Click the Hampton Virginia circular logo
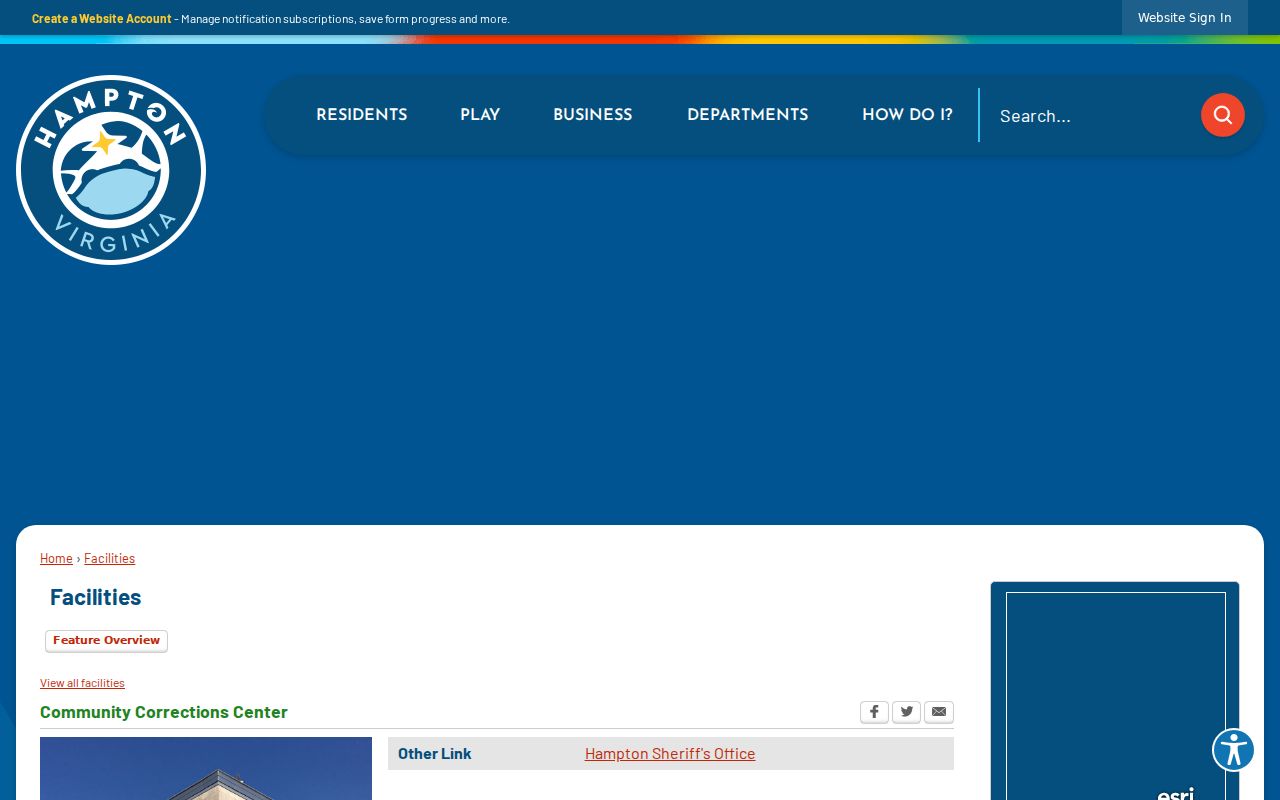1280x800 pixels. click(111, 170)
